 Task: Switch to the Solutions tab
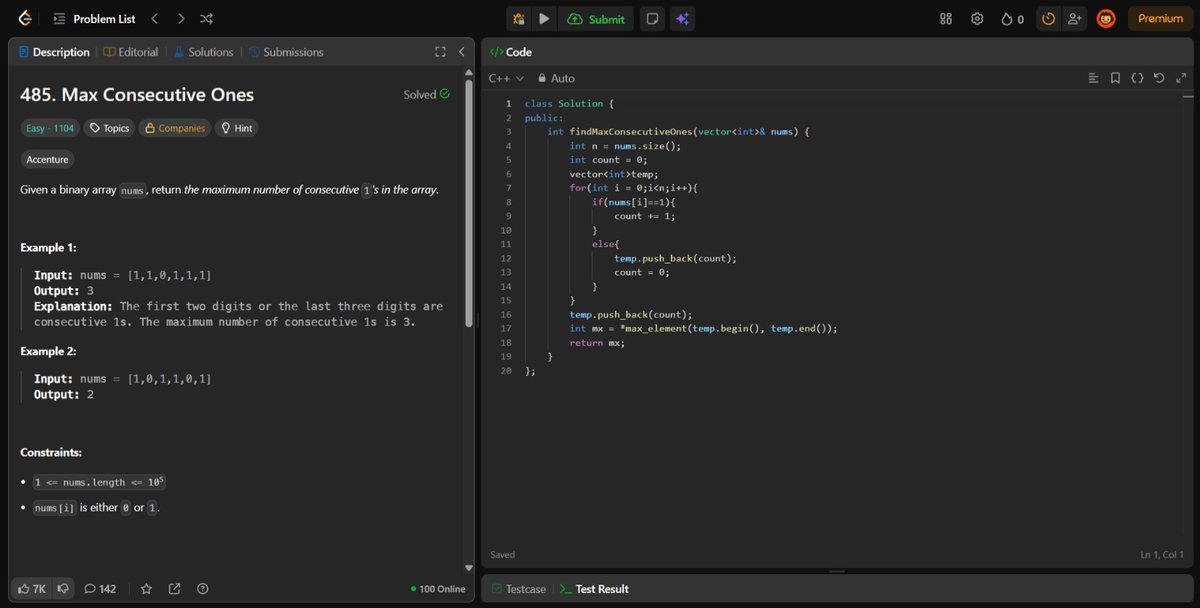tap(204, 52)
